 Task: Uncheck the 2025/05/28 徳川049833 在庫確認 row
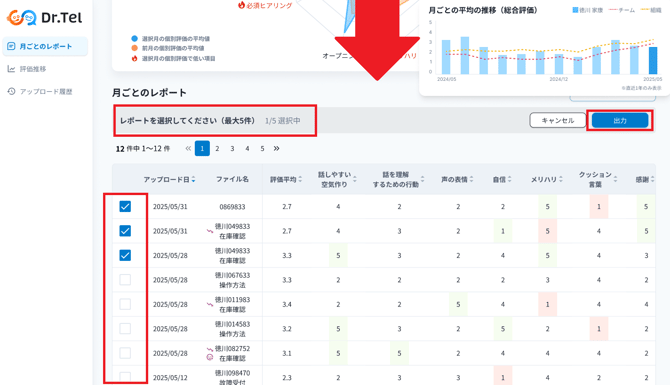point(125,255)
